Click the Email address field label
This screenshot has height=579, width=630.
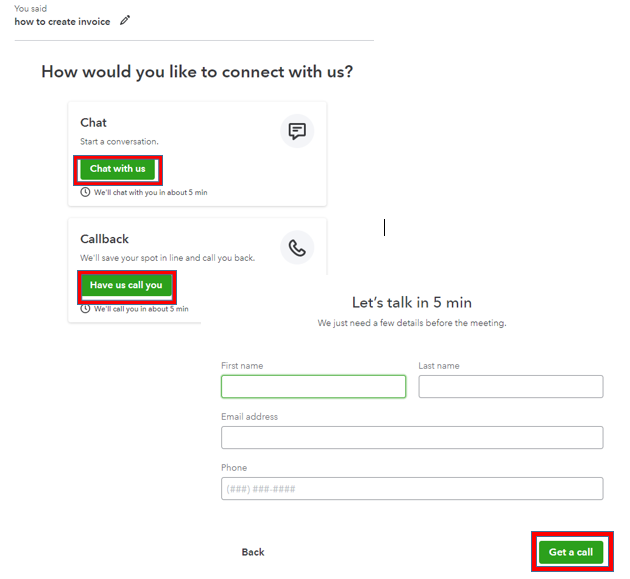pos(249,417)
